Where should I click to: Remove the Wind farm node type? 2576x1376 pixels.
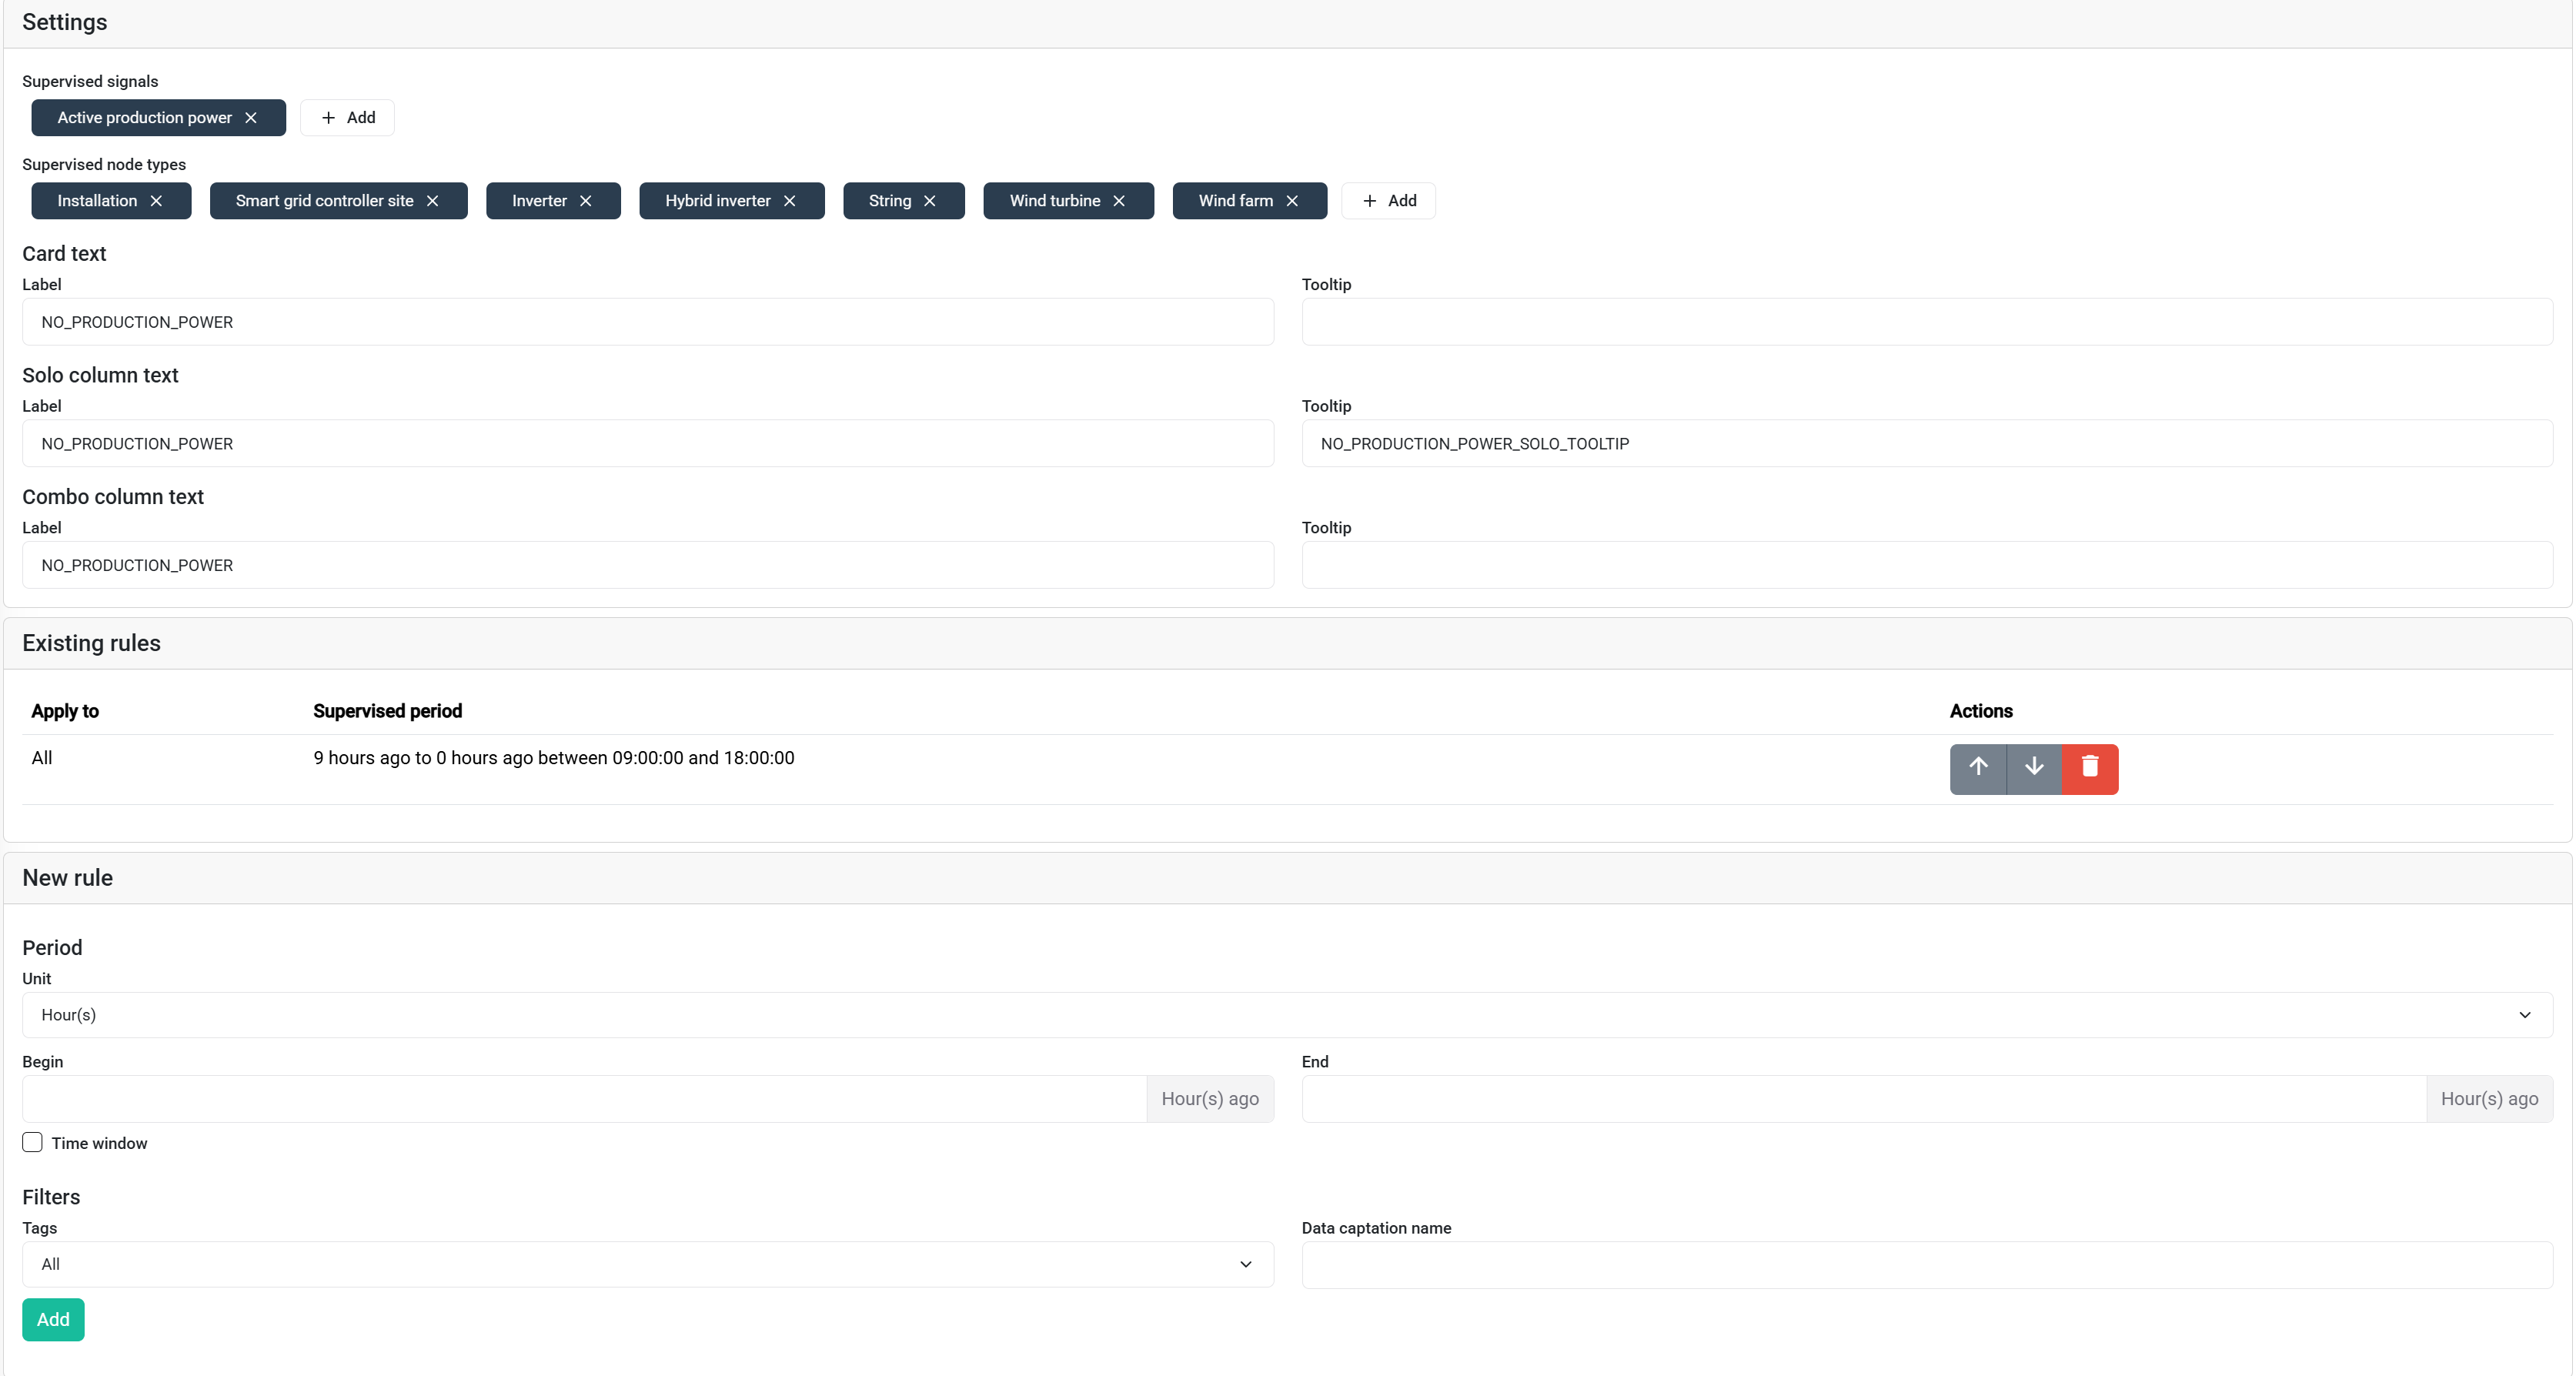coord(1291,201)
